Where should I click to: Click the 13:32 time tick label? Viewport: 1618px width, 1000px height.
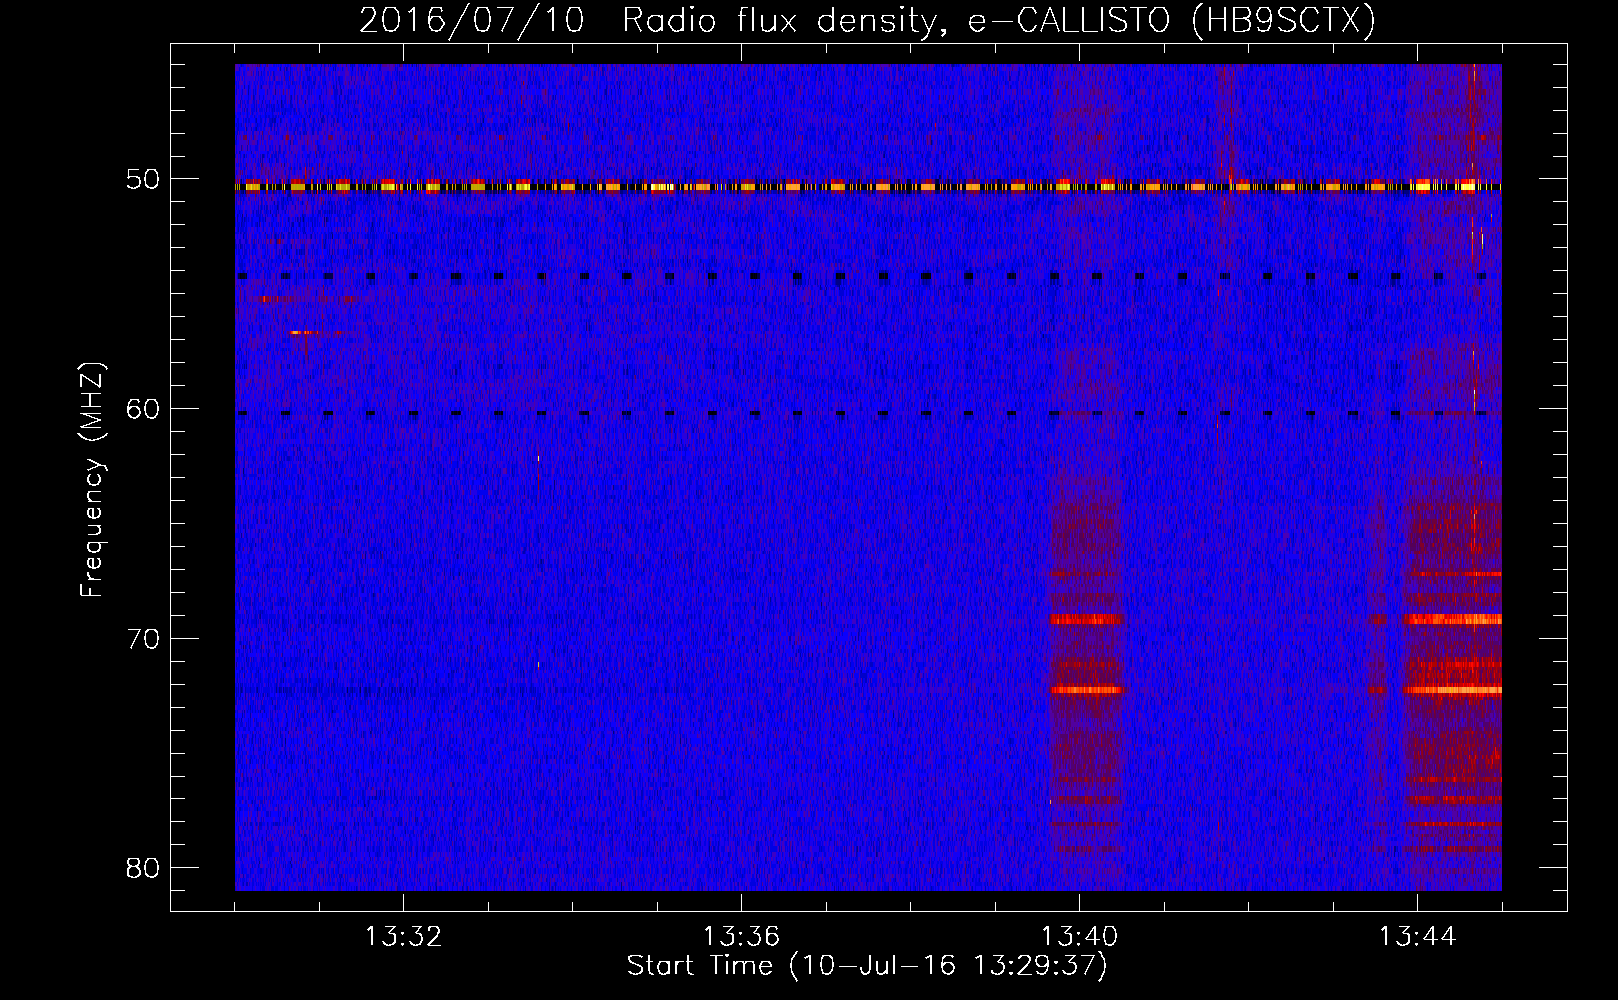click(x=403, y=937)
